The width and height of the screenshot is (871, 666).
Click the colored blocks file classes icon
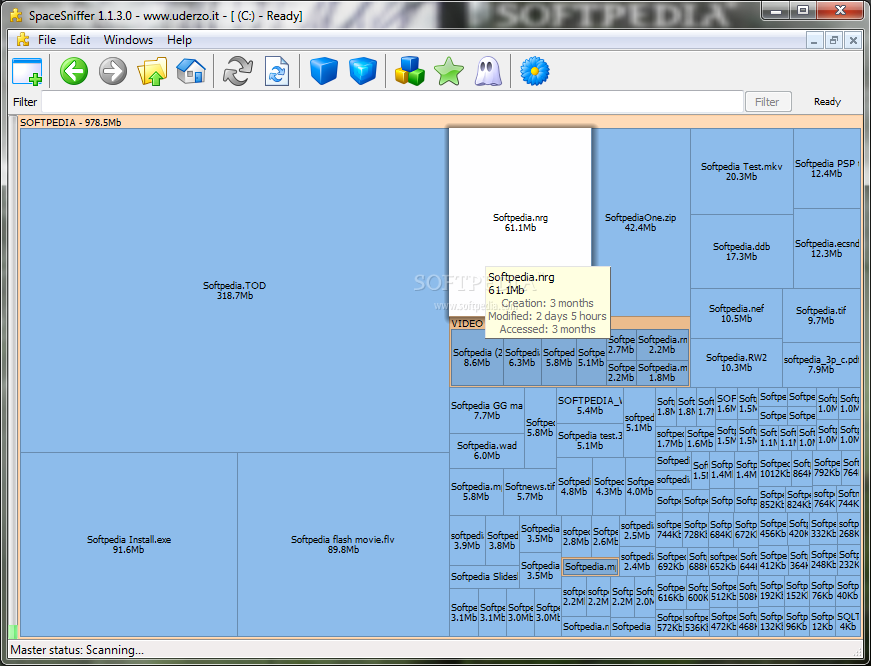(410, 71)
